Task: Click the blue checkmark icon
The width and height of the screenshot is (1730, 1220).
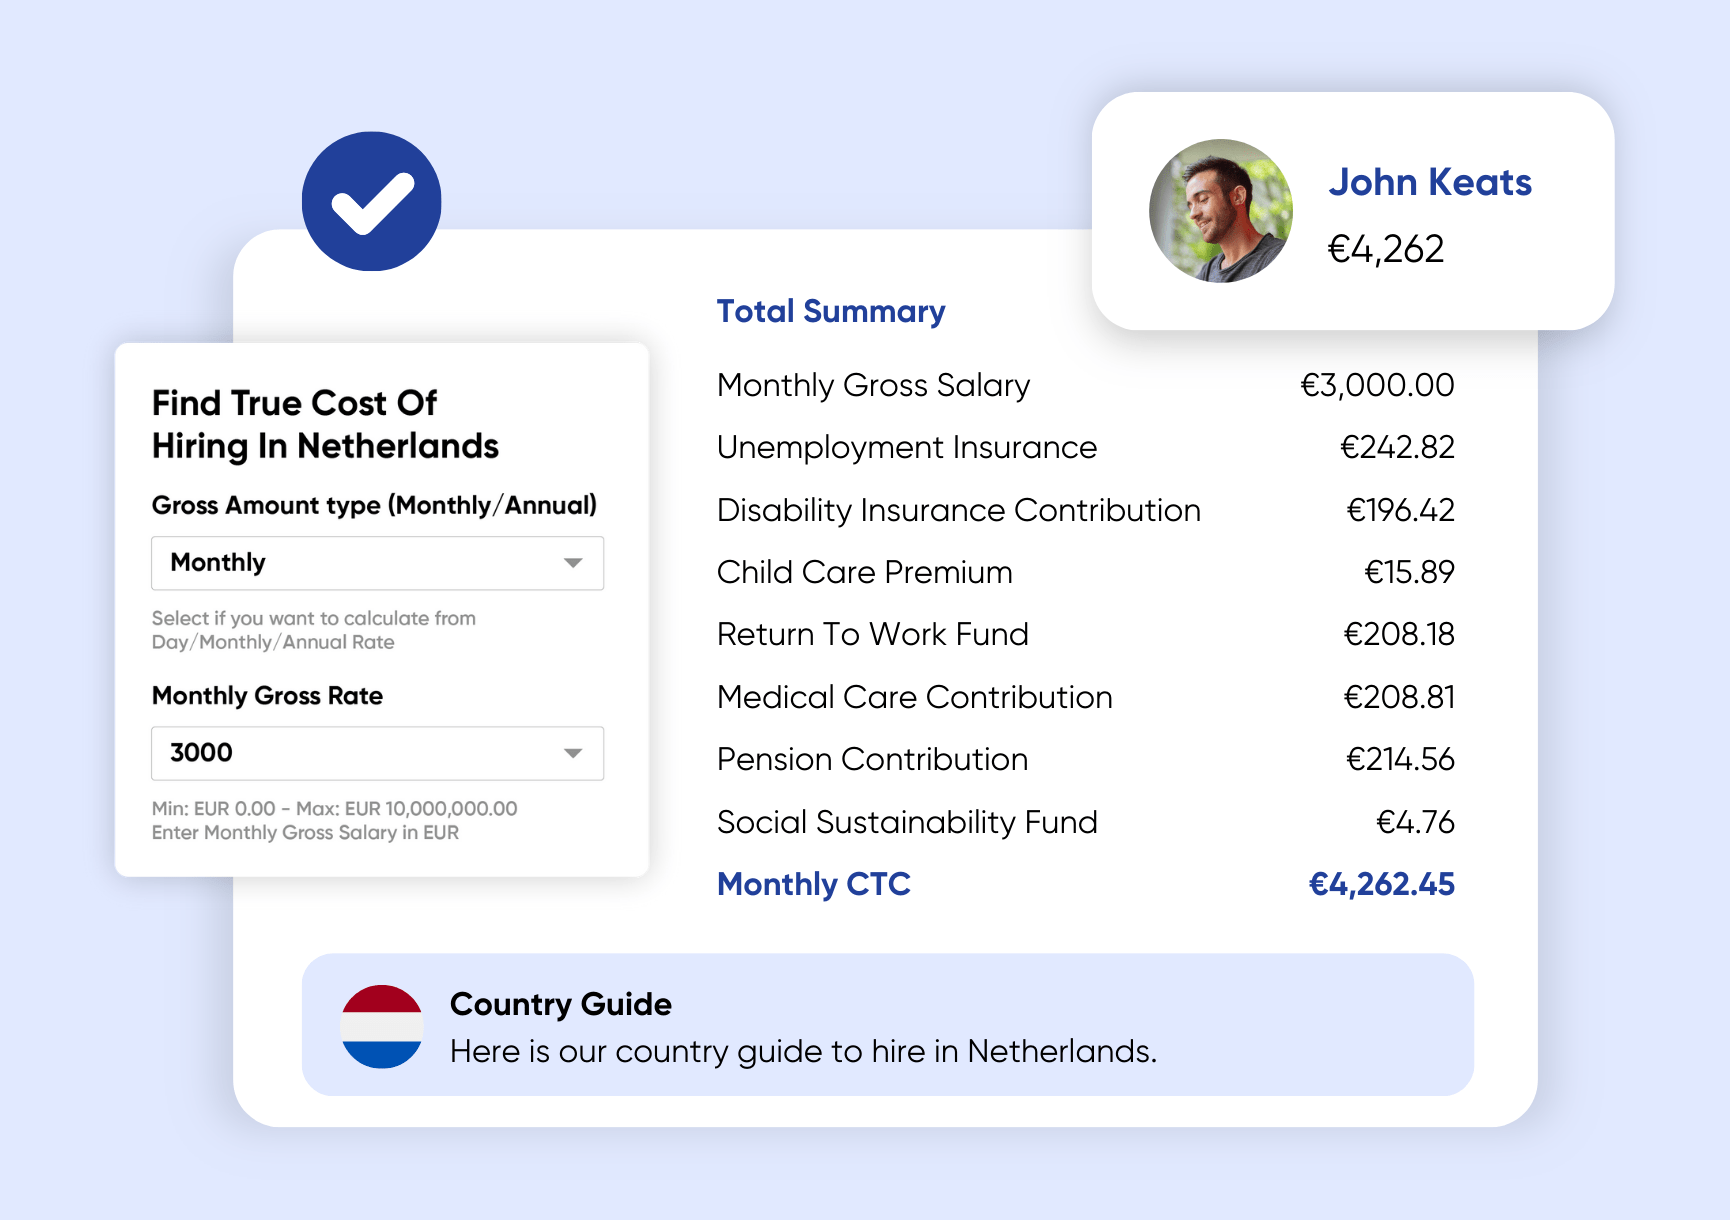Action: 371,201
